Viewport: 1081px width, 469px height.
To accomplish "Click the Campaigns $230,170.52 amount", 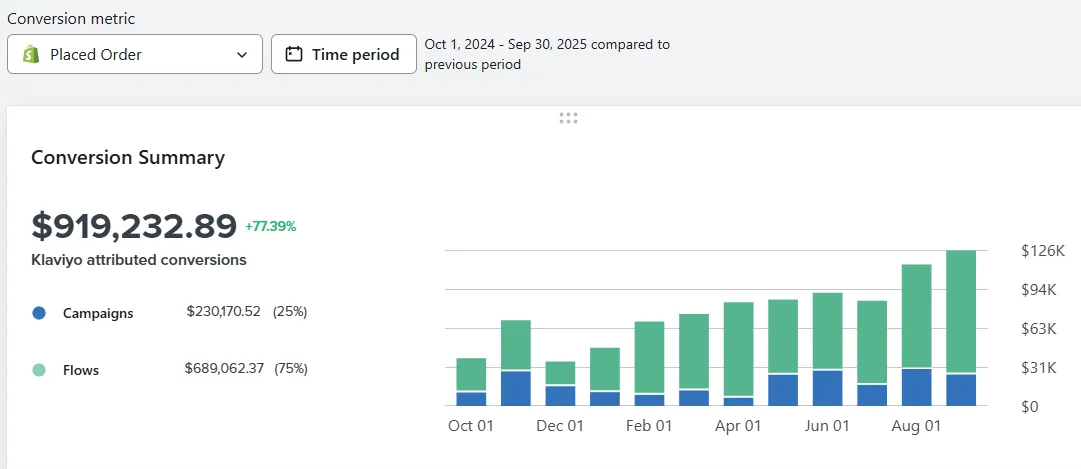I will [x=224, y=312].
